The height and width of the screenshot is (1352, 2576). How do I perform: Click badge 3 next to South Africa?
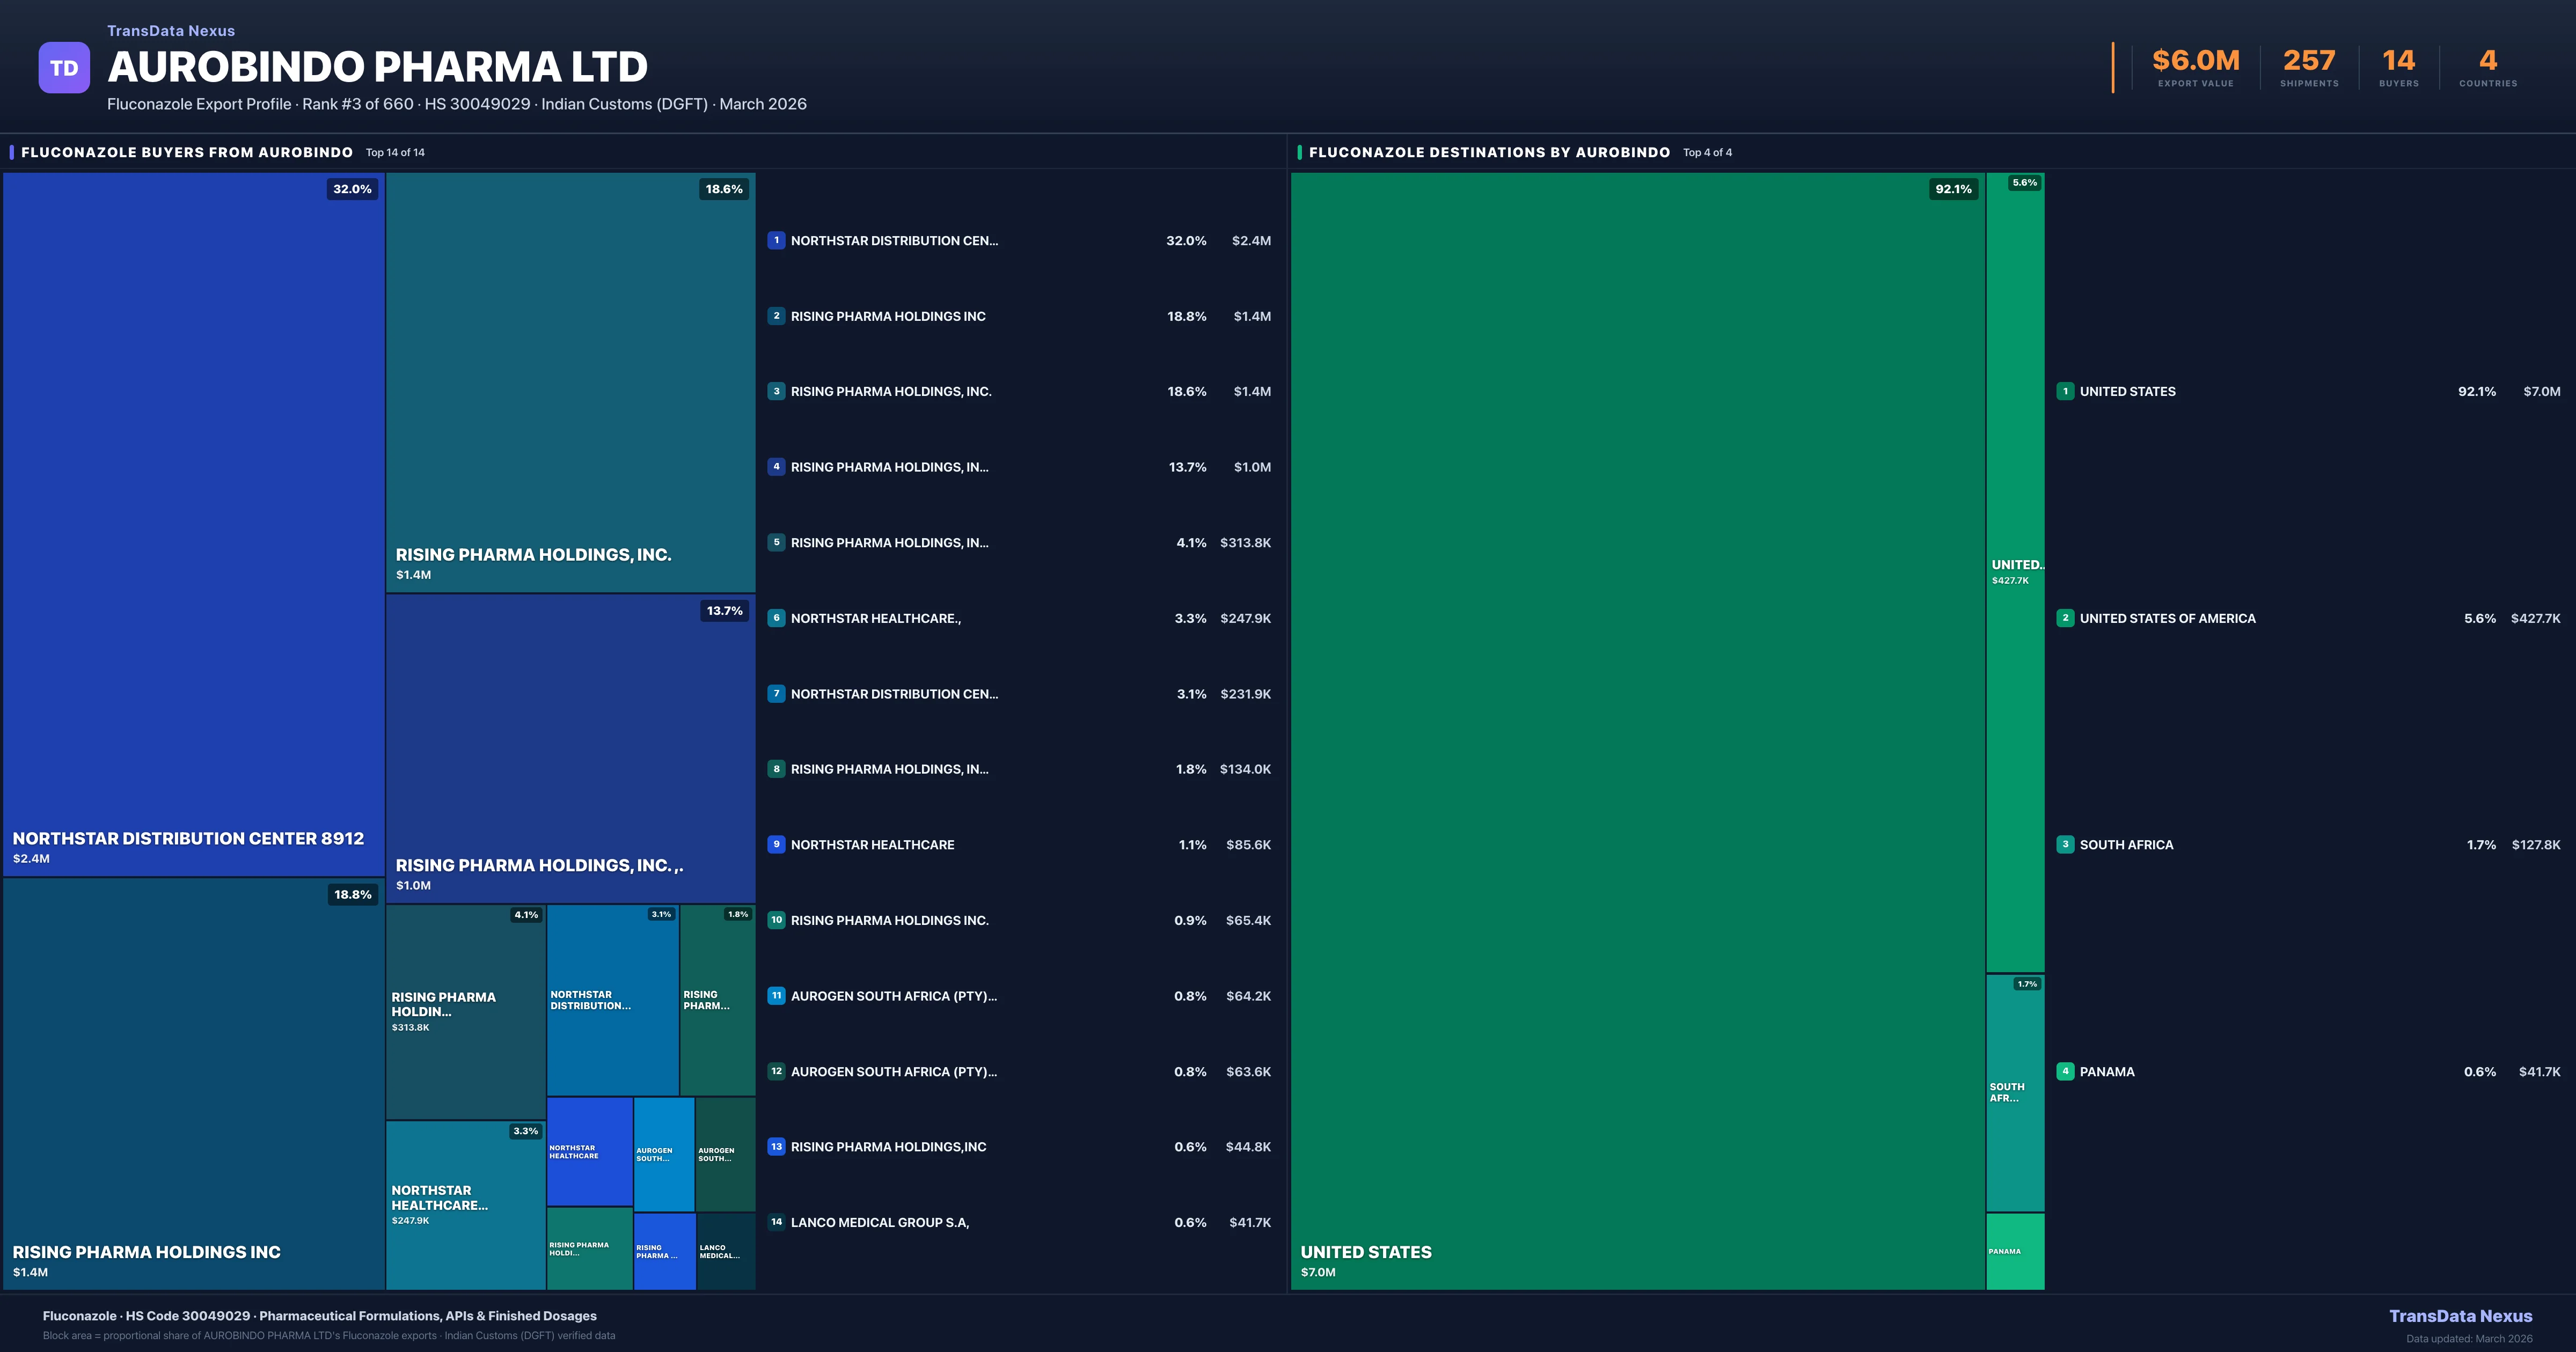[2065, 844]
